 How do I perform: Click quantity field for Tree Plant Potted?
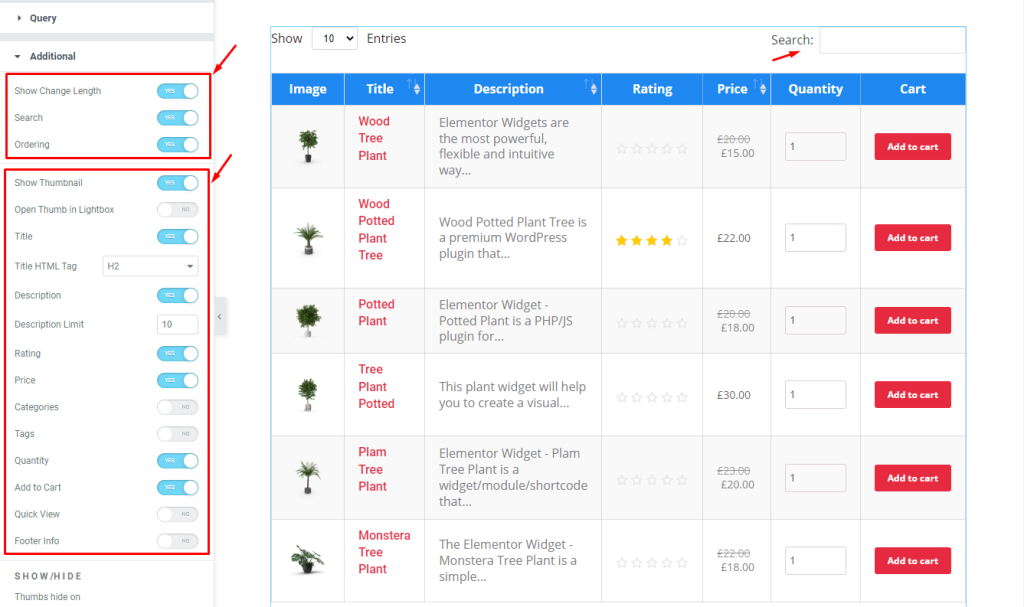[815, 395]
